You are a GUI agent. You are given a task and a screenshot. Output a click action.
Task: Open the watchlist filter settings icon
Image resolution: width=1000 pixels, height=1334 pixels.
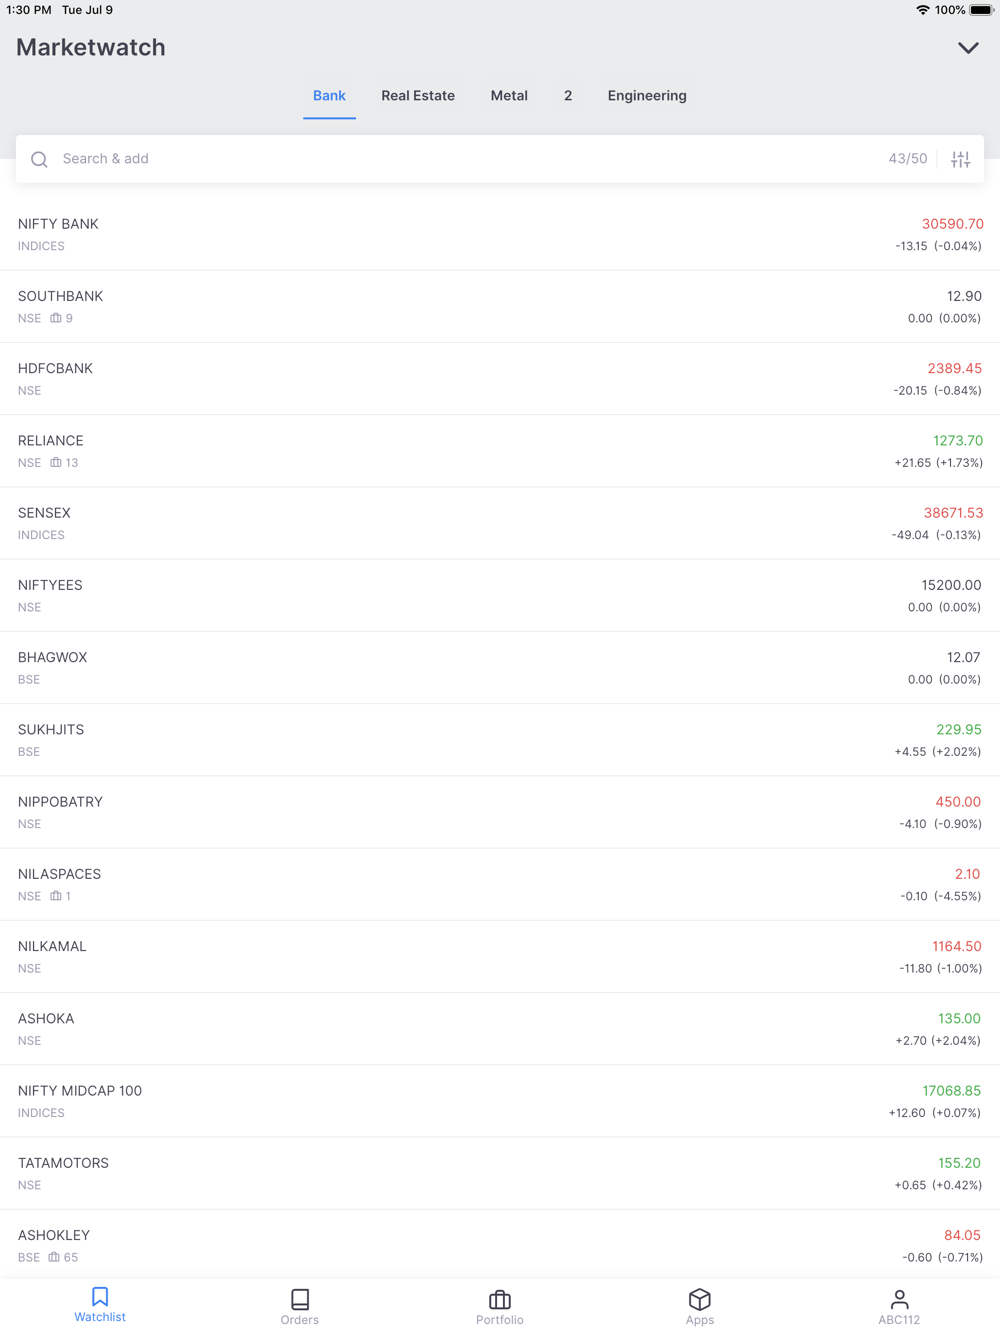(x=960, y=159)
